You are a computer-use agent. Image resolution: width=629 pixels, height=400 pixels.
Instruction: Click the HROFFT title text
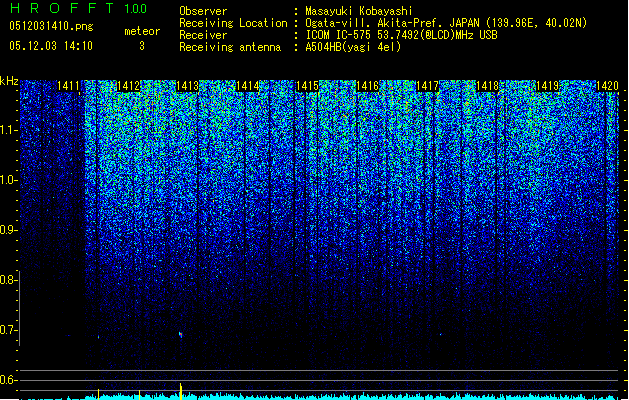(x=62, y=8)
